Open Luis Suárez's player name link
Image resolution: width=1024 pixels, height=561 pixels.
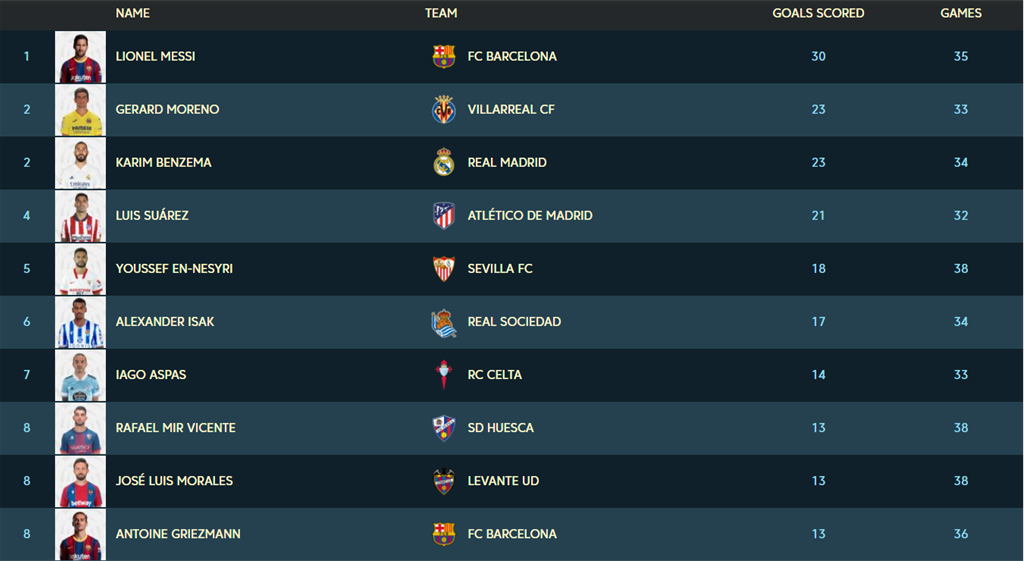pos(152,216)
